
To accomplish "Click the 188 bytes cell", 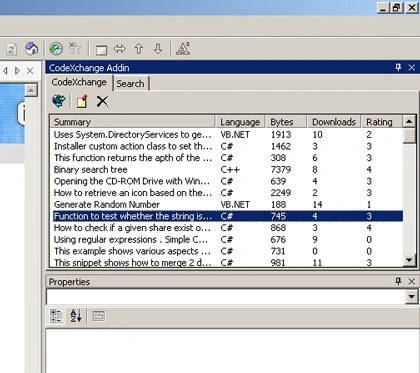I will click(x=278, y=205).
